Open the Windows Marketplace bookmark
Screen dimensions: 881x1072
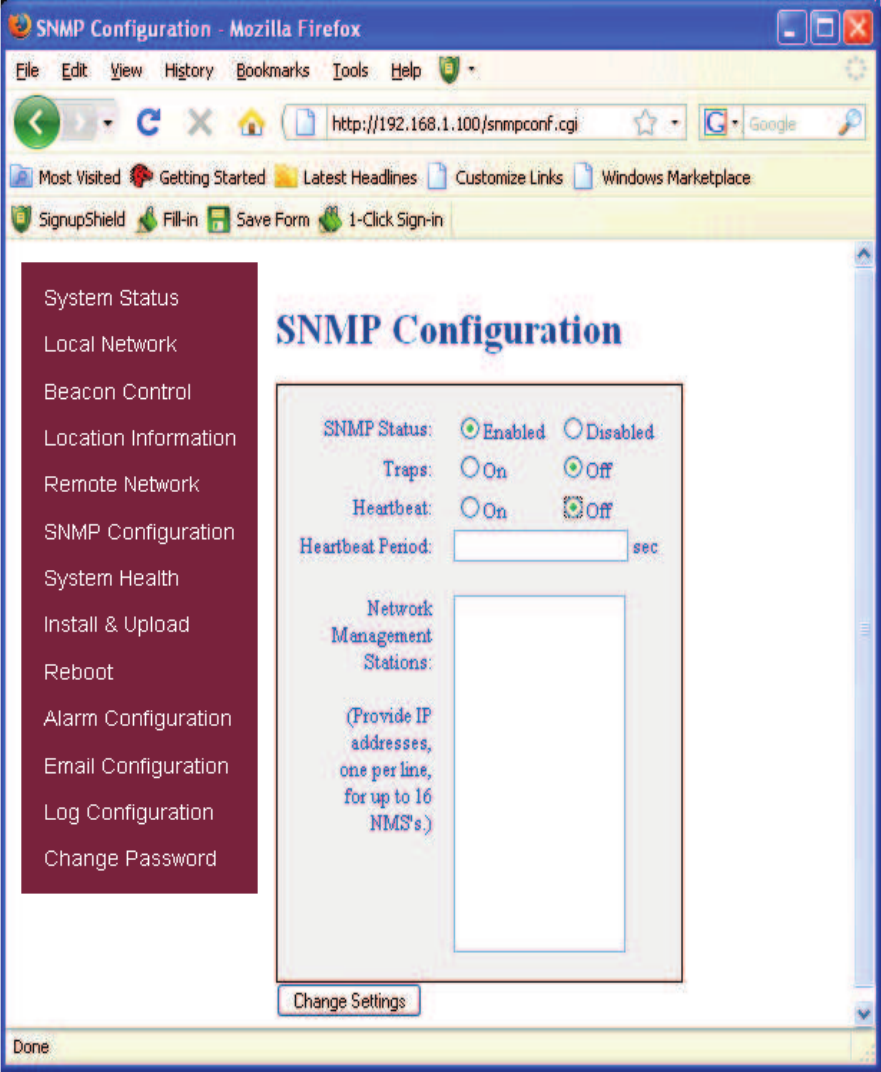pyautogui.click(x=662, y=178)
